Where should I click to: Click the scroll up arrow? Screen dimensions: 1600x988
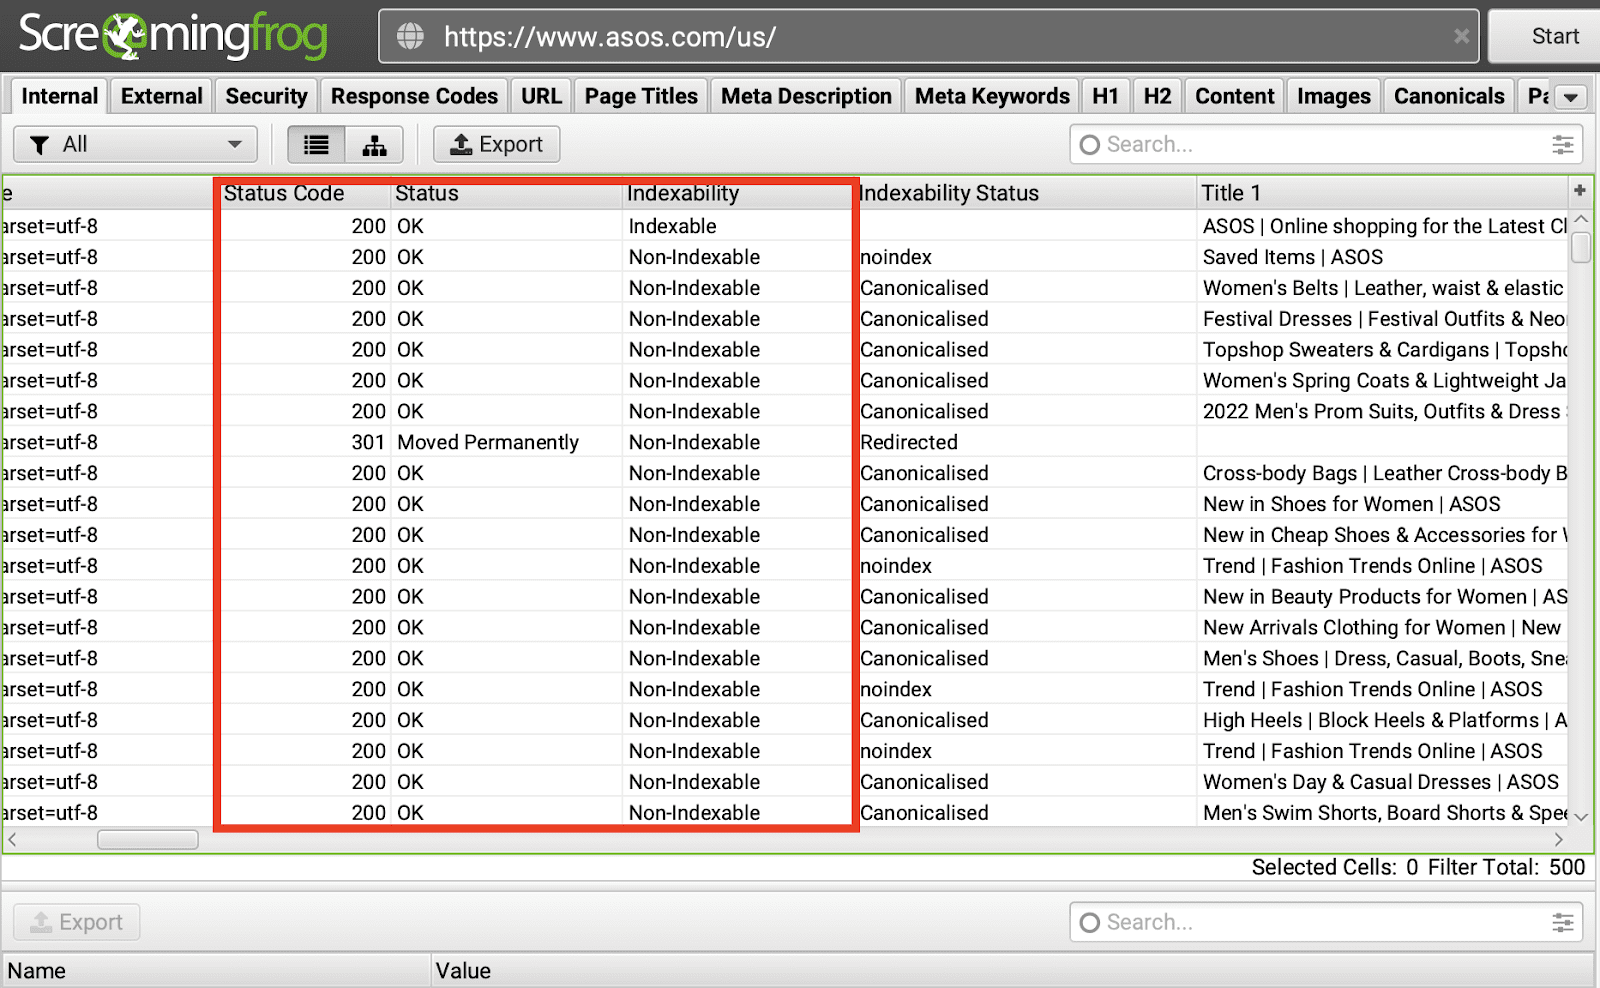click(1581, 219)
